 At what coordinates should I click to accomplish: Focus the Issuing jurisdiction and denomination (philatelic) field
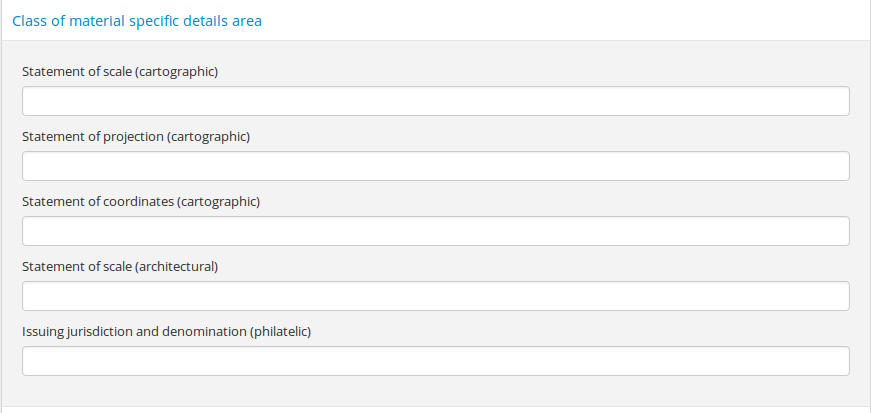click(x=435, y=361)
